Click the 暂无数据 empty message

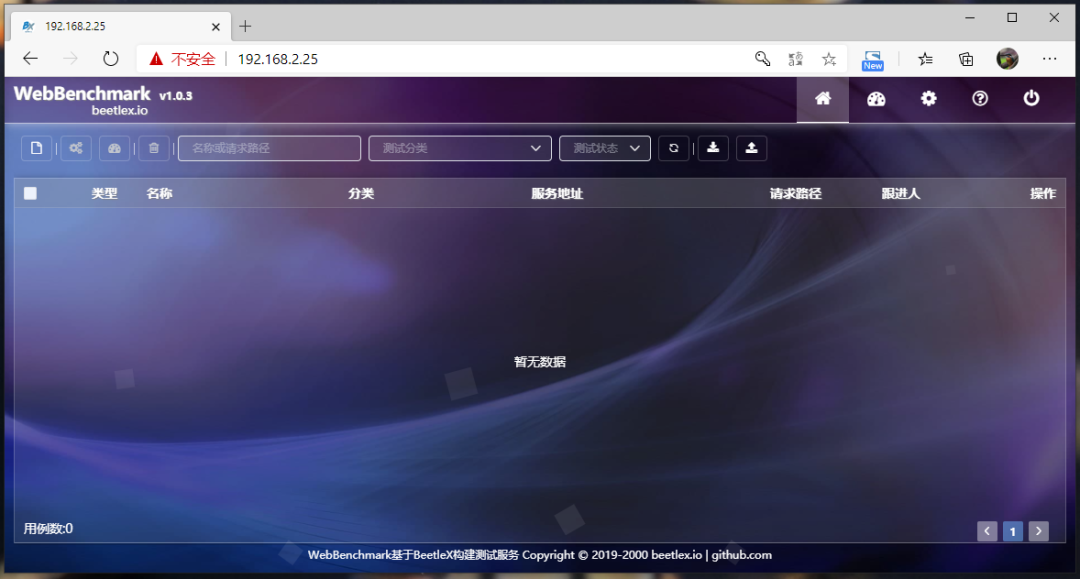pos(540,362)
